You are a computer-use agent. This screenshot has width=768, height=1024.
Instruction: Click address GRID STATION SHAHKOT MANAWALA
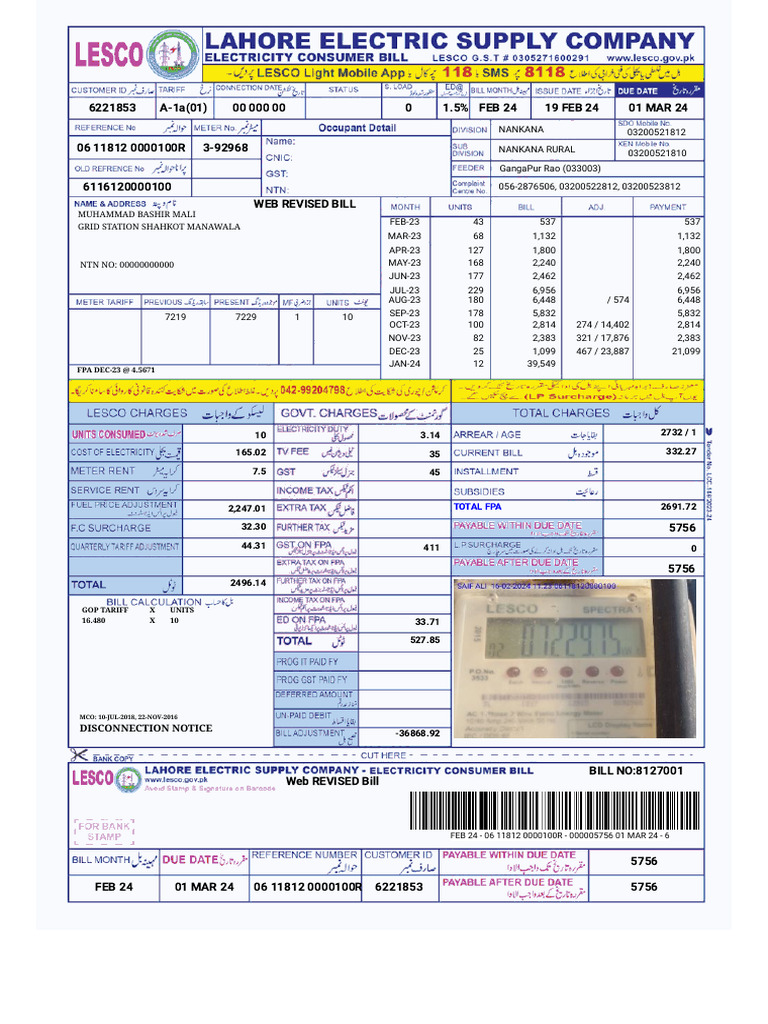(x=159, y=227)
